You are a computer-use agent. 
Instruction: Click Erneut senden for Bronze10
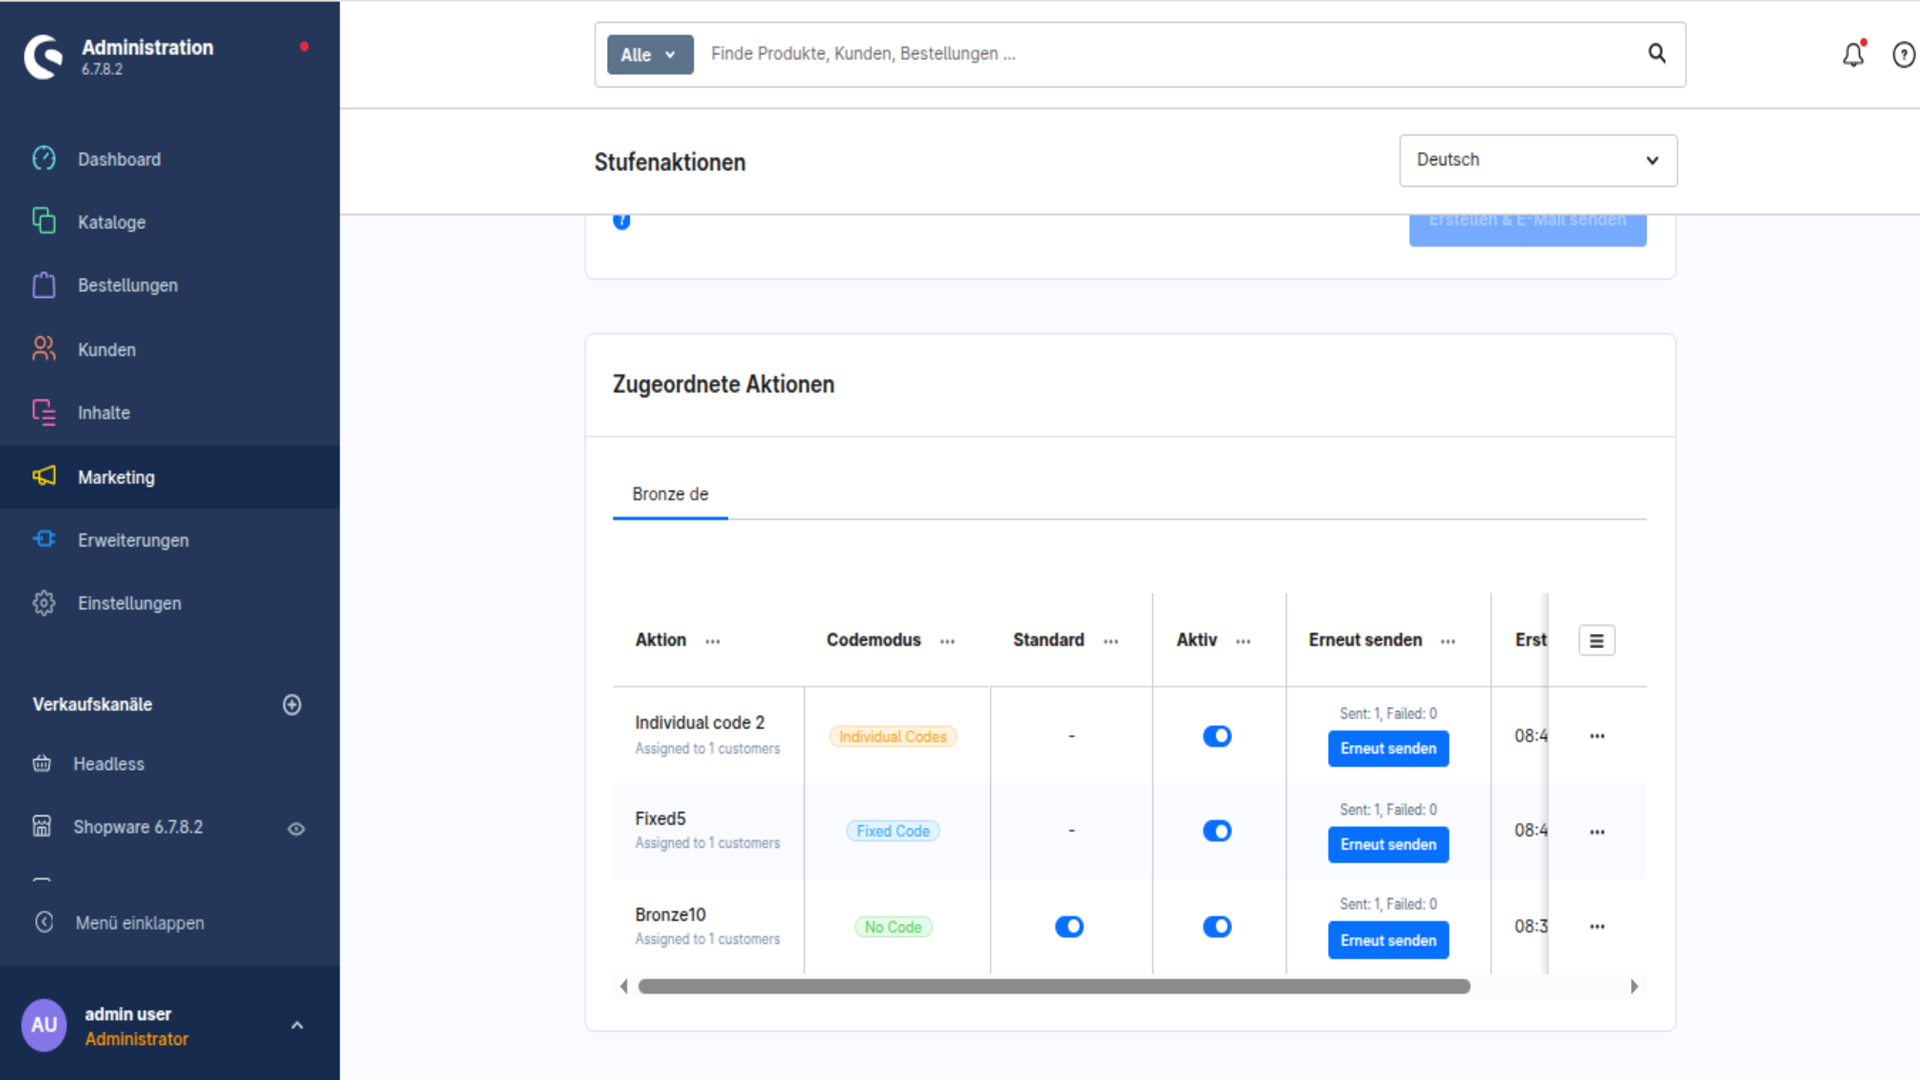[x=1388, y=941]
